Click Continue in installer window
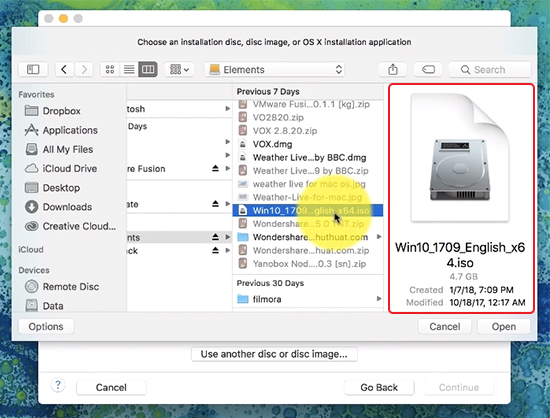This screenshot has width=550, height=418. [x=458, y=387]
